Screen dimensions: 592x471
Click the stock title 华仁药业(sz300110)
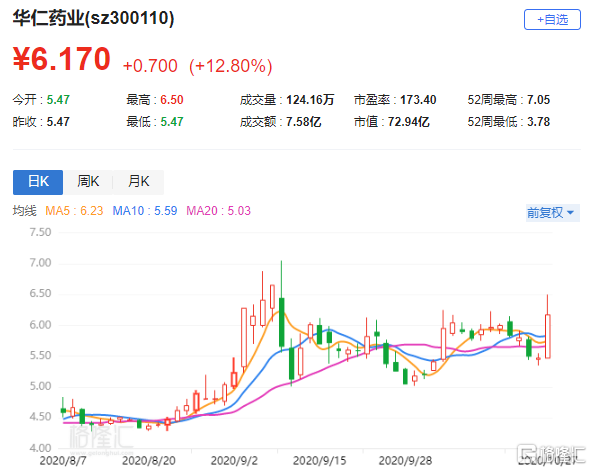click(93, 18)
